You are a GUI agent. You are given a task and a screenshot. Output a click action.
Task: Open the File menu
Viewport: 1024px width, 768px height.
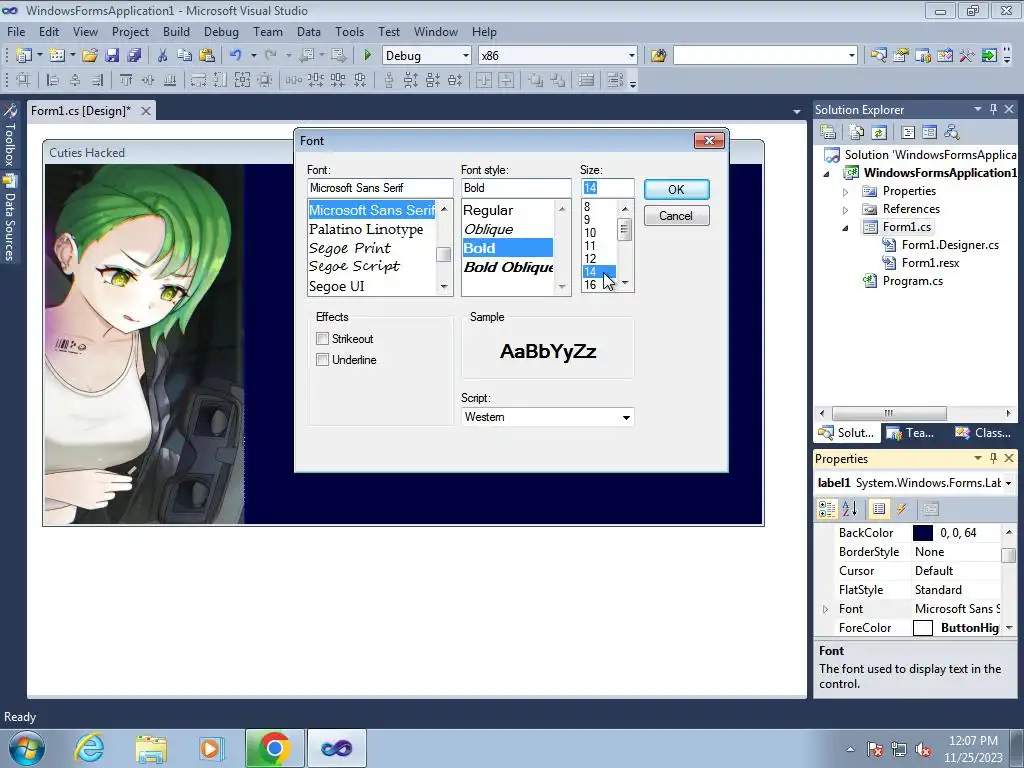(x=16, y=31)
